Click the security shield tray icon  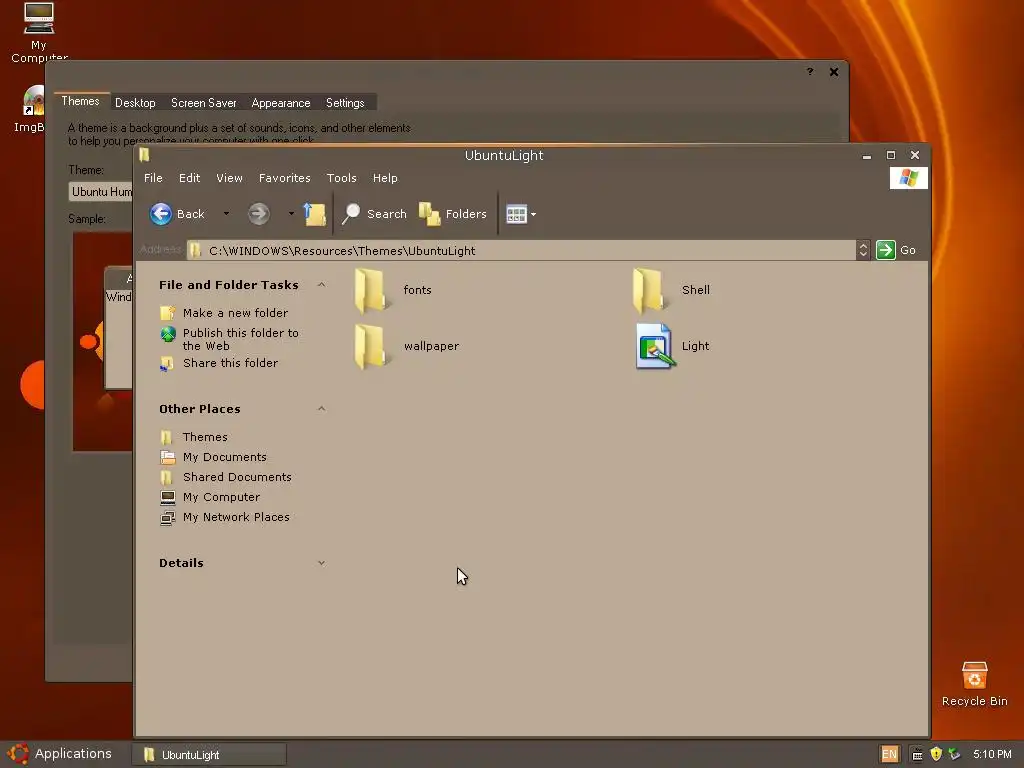tap(936, 754)
